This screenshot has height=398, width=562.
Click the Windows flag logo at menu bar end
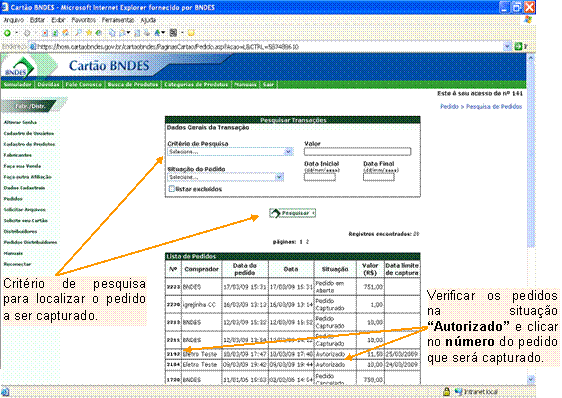[527, 20]
